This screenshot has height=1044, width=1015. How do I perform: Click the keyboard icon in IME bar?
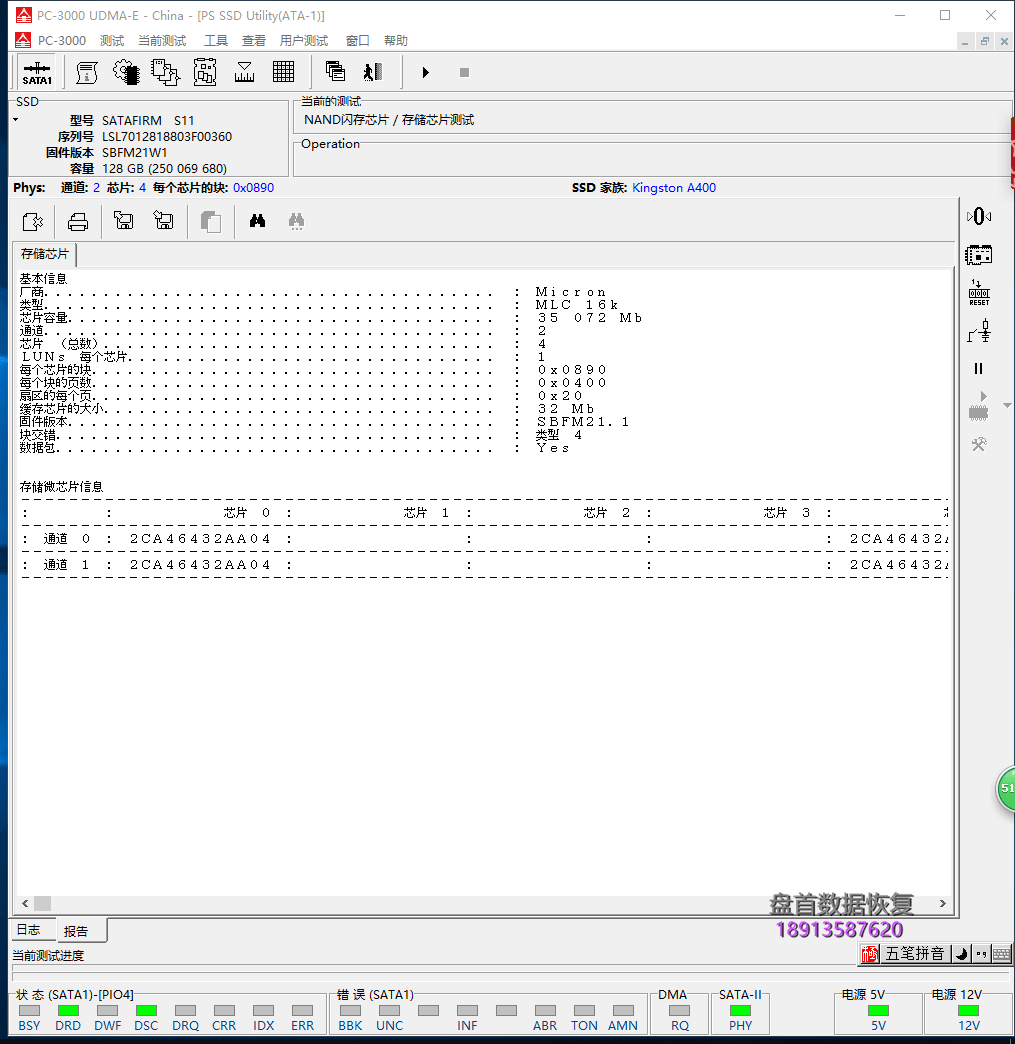point(1001,954)
